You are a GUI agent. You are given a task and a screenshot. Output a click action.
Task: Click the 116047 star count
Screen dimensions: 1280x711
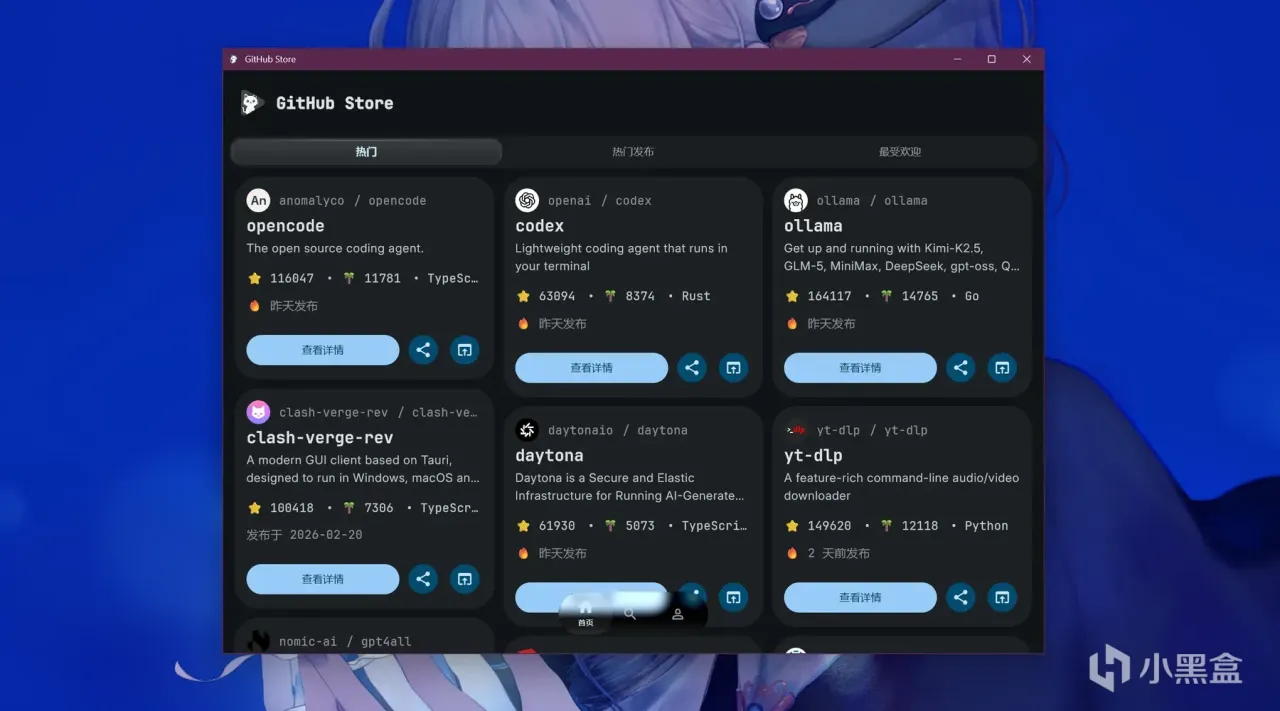point(292,279)
